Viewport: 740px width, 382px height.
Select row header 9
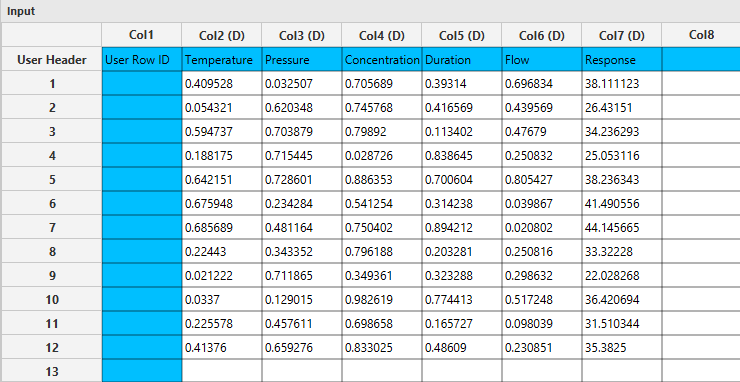52,275
